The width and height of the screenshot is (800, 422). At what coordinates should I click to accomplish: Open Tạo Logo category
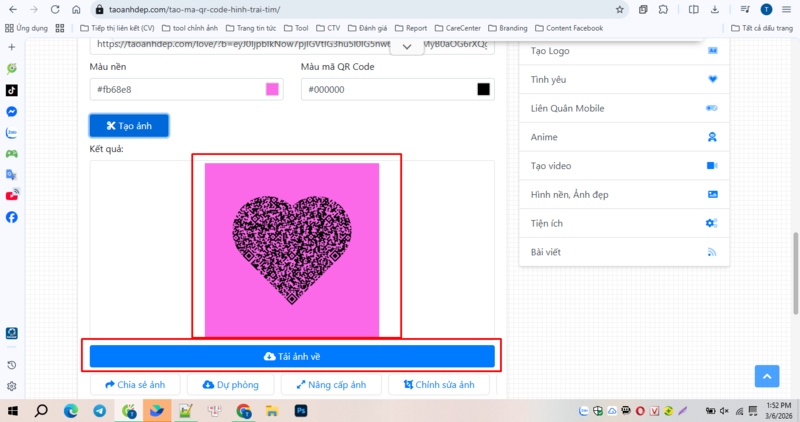[x=624, y=51]
